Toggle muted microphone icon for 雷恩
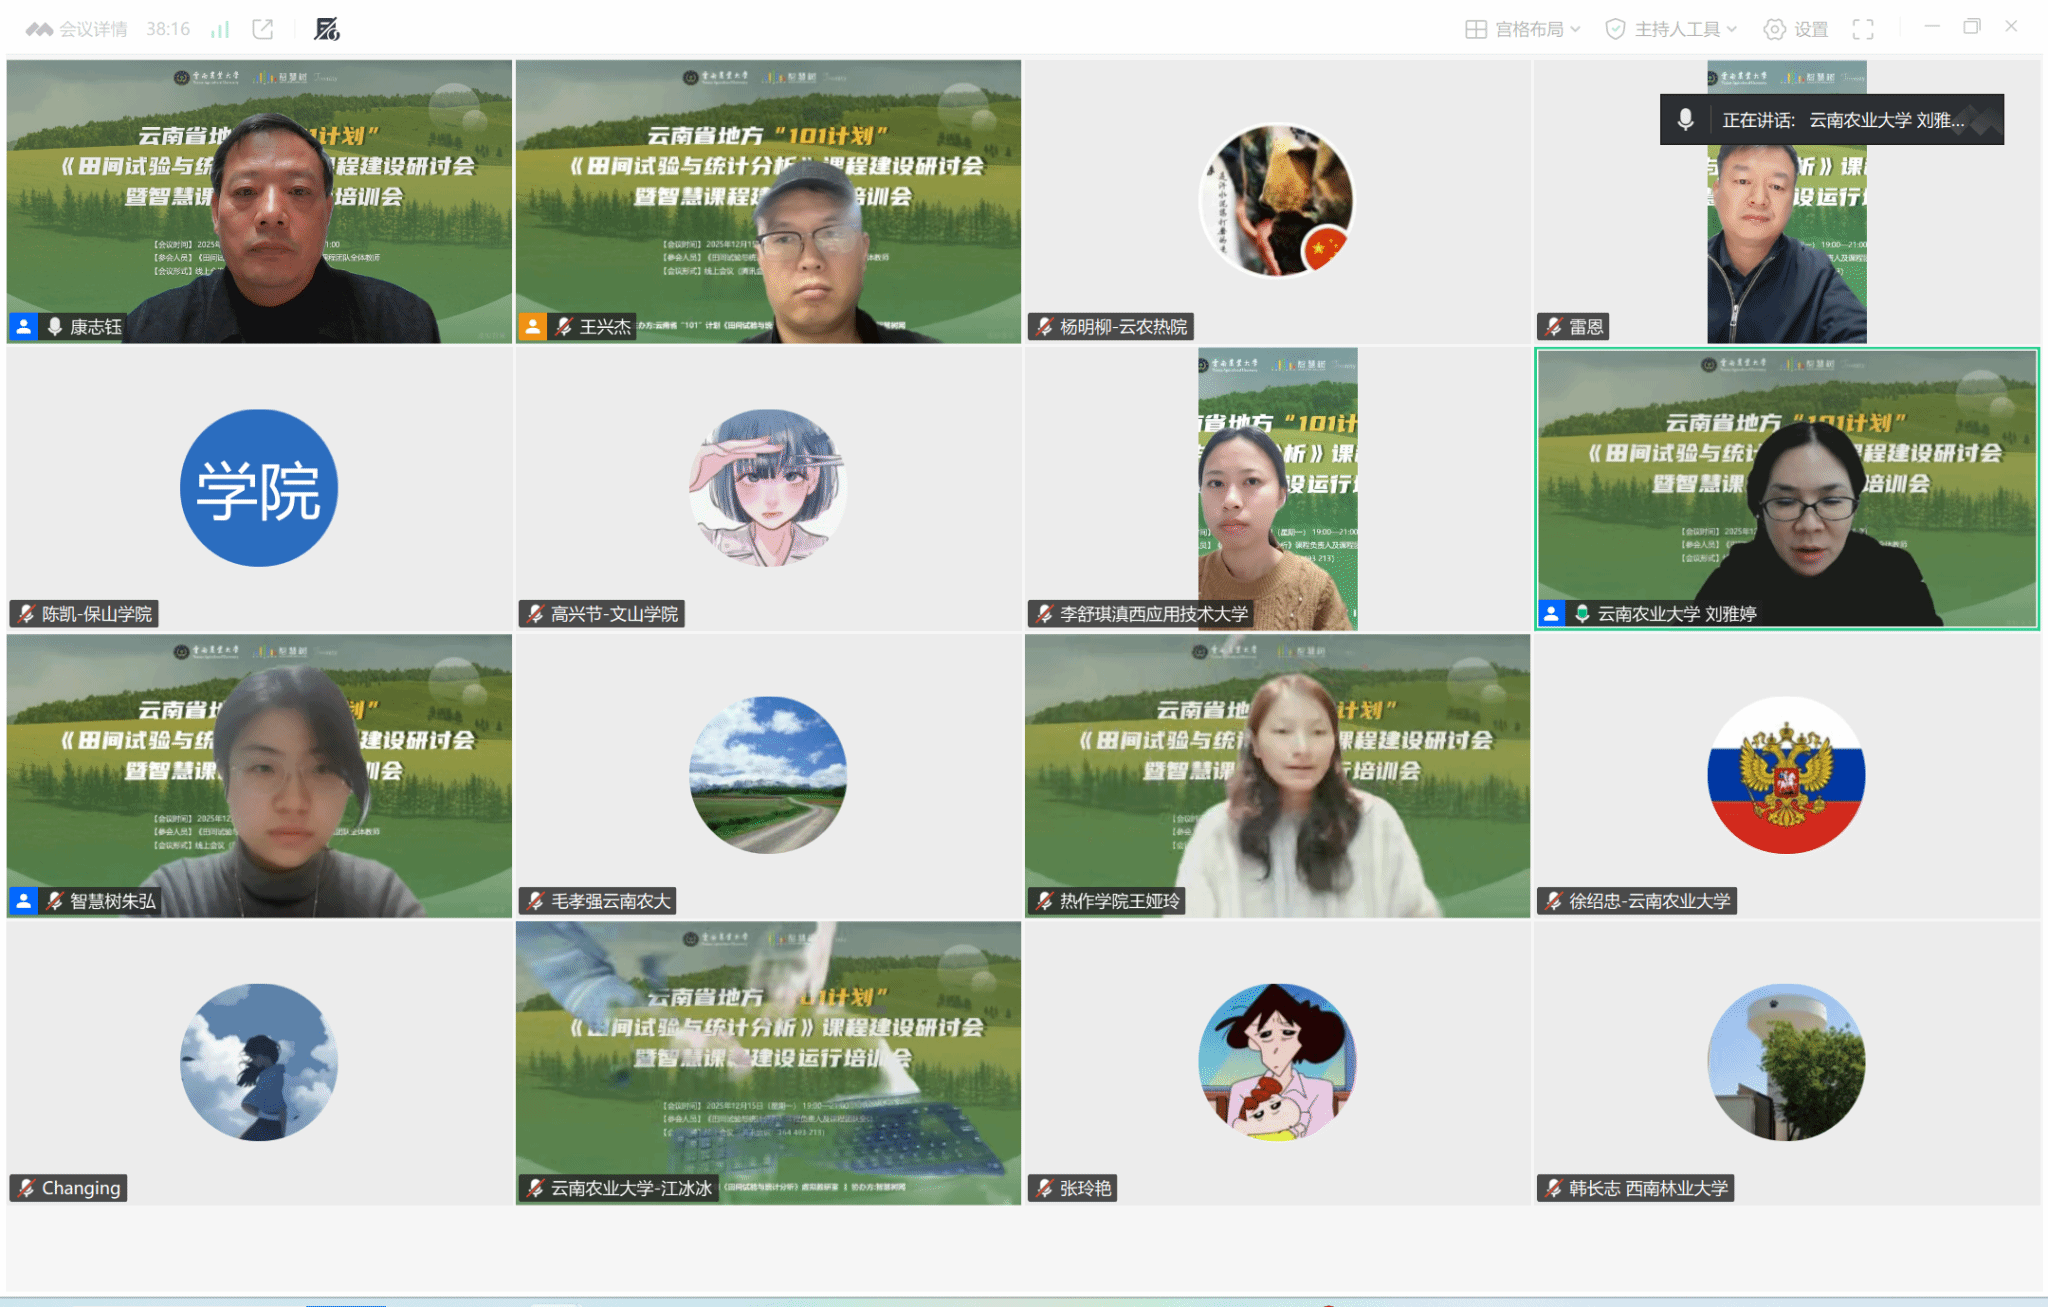 1554,326
